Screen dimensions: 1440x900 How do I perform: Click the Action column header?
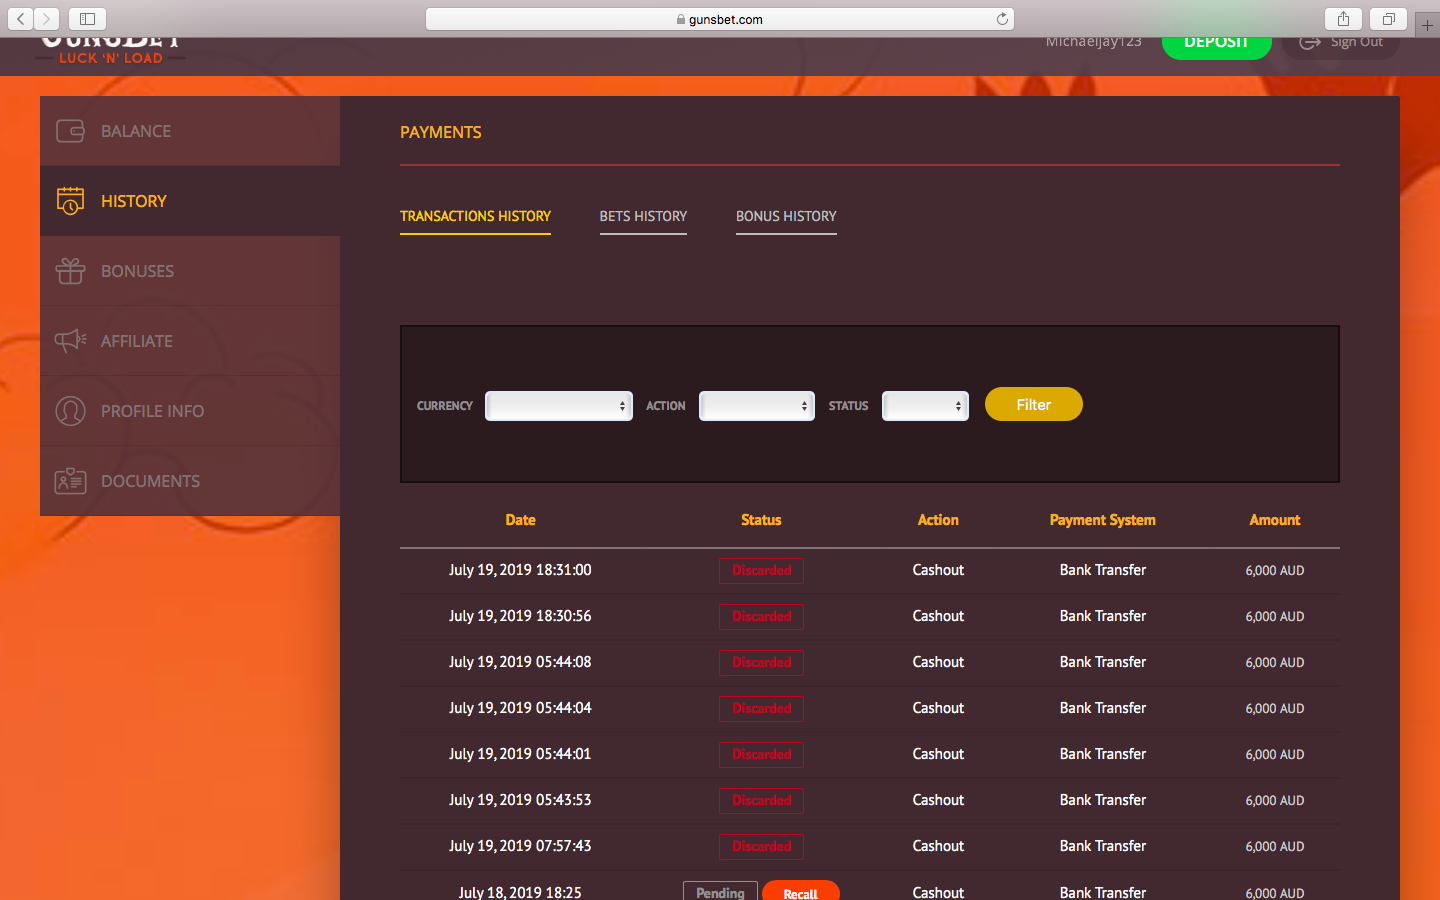coord(938,520)
